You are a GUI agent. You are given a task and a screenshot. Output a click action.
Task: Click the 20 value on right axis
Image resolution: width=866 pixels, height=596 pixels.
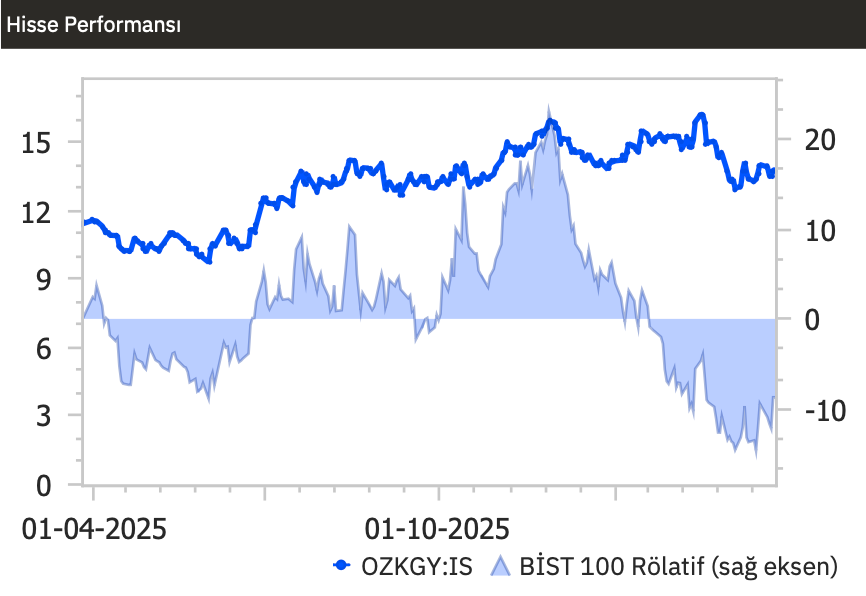[818, 140]
